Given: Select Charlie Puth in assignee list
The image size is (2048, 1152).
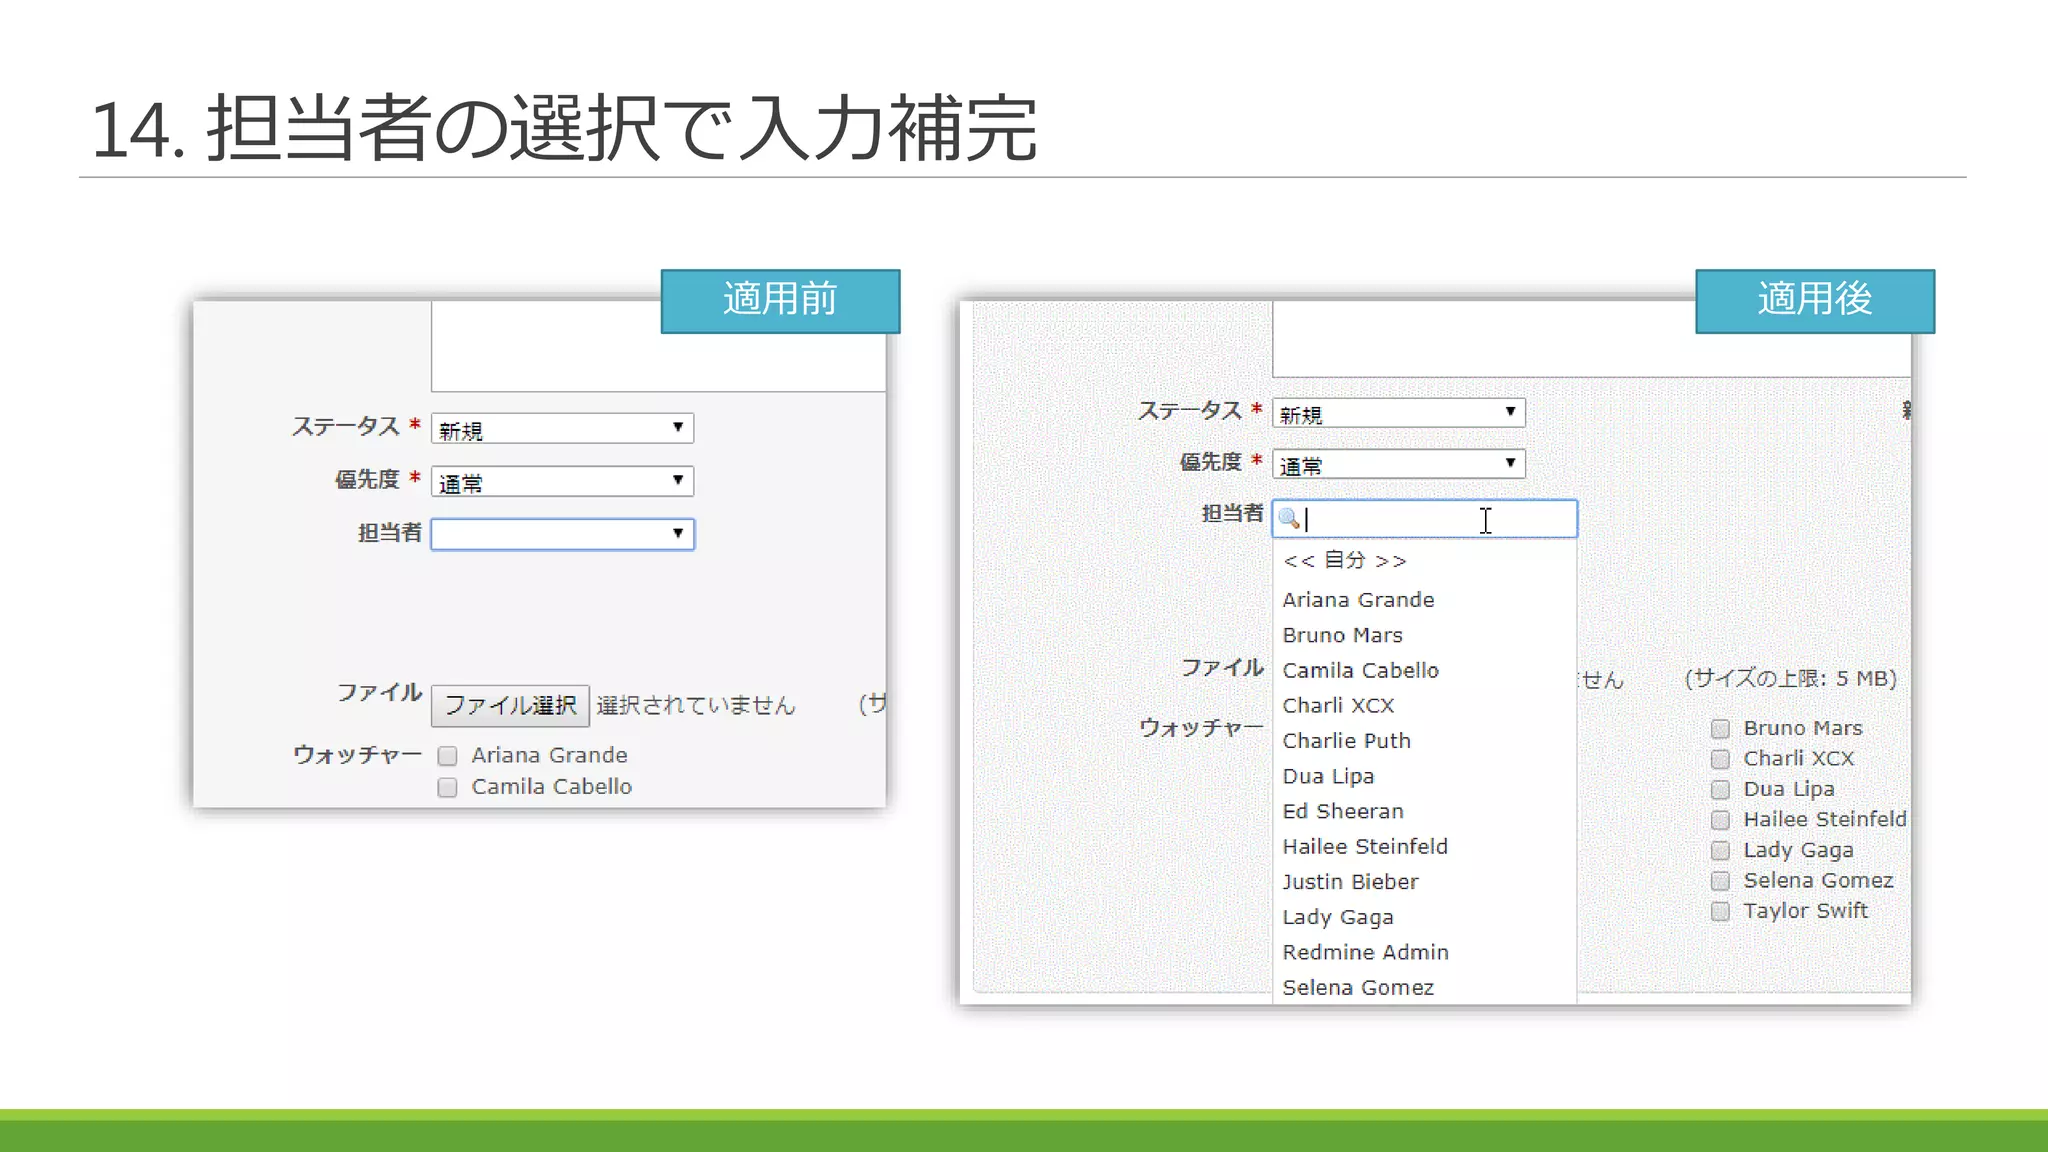Looking at the screenshot, I should [x=1424, y=741].
